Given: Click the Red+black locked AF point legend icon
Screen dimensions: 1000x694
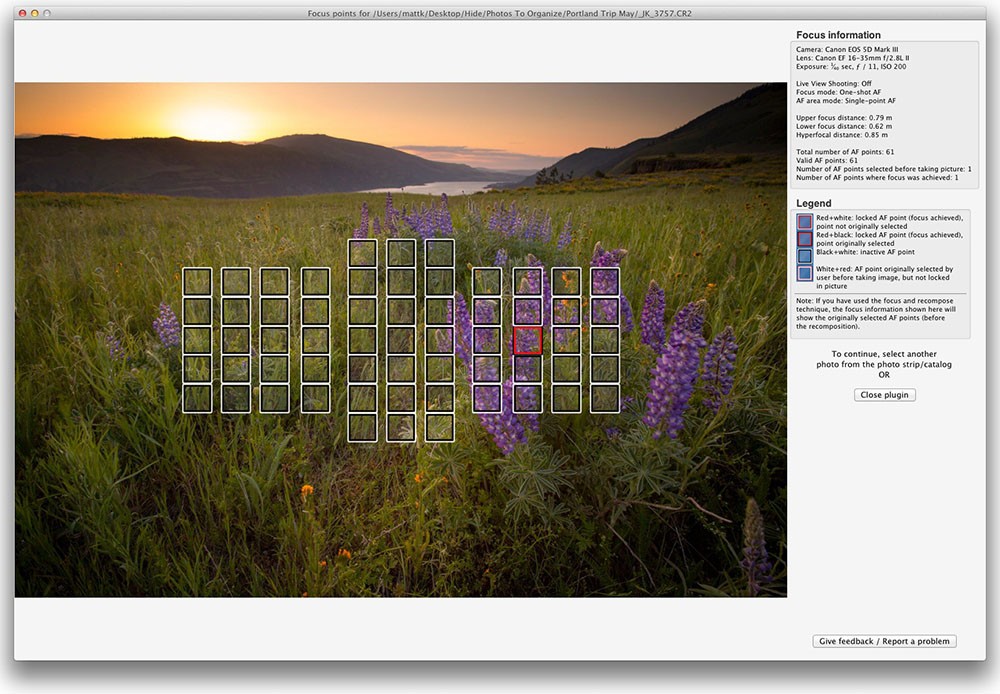Looking at the screenshot, I should pos(805,238).
